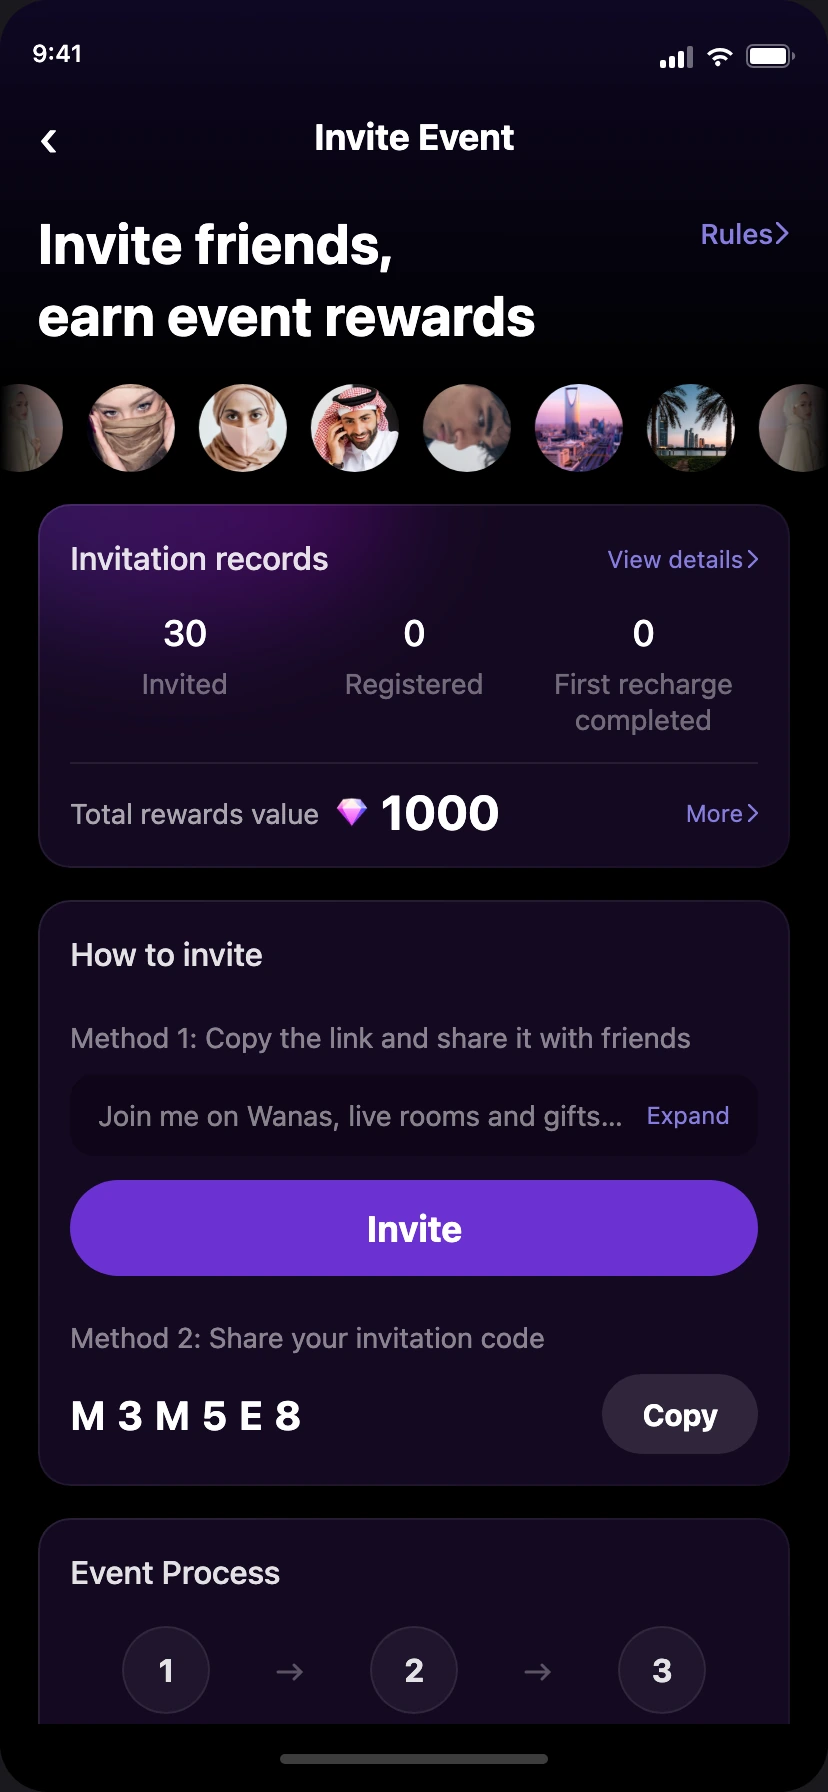Image resolution: width=828 pixels, height=1792 pixels.
Task: Select the avatar of man on phone
Action: [x=355, y=428]
